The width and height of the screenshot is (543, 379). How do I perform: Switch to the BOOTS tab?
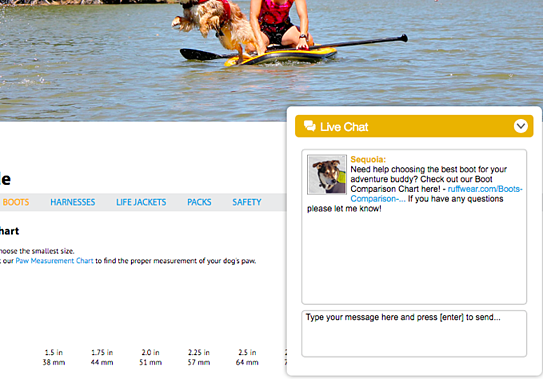16,202
